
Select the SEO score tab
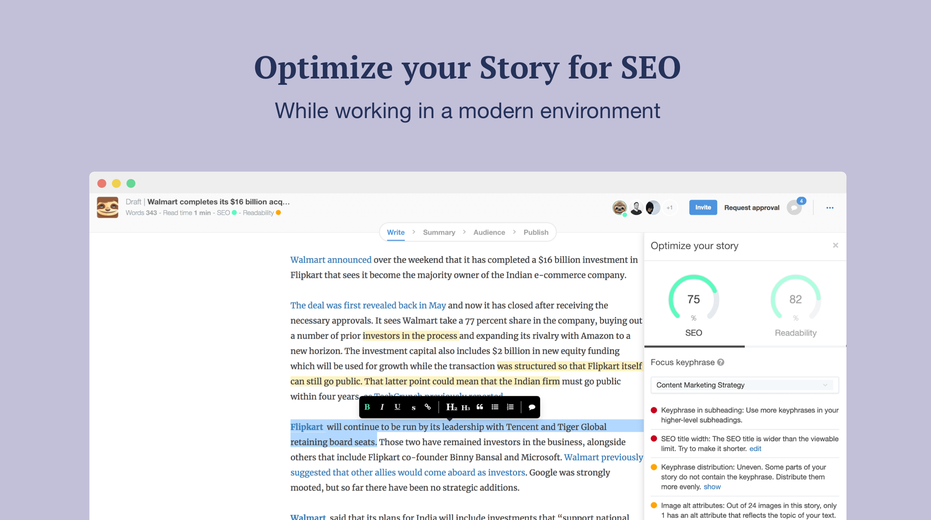coord(694,306)
